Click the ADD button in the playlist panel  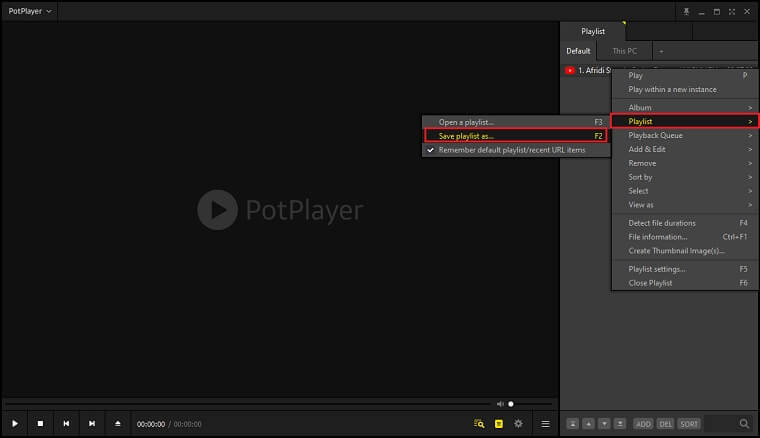click(x=643, y=424)
